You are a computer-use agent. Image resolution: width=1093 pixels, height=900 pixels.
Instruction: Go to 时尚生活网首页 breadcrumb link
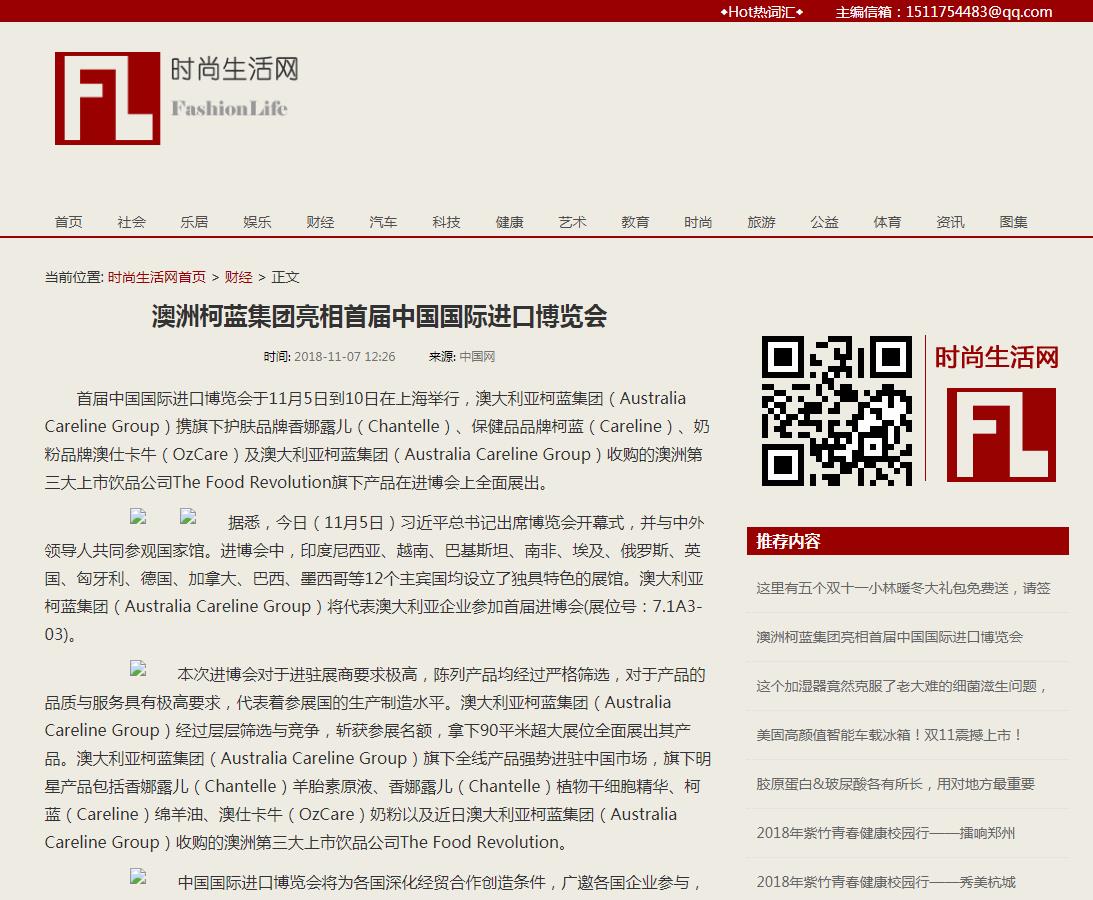(157, 277)
